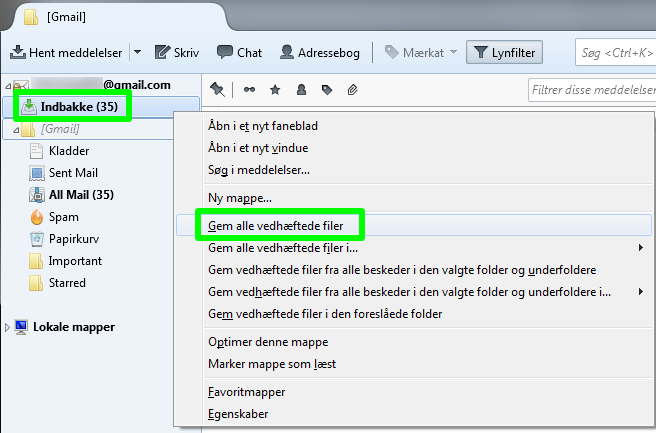Click the Starred folder icon
Image resolution: width=656 pixels, height=433 pixels.
pos(36,283)
